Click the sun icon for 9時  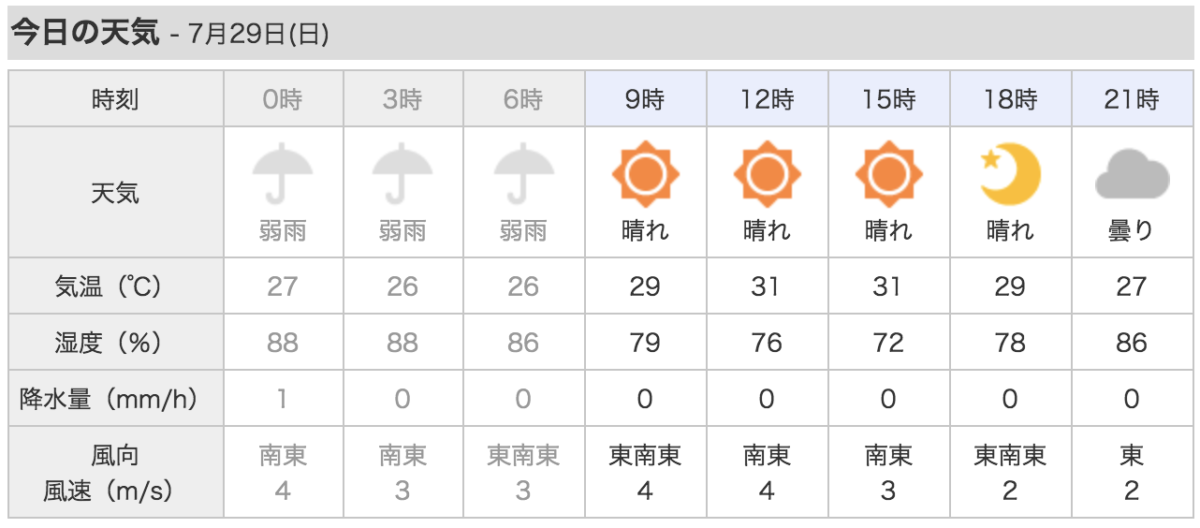(645, 174)
